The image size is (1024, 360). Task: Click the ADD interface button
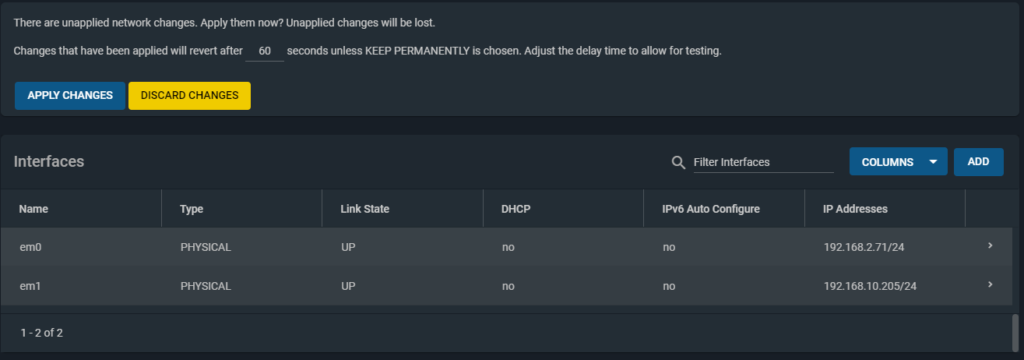click(x=978, y=161)
